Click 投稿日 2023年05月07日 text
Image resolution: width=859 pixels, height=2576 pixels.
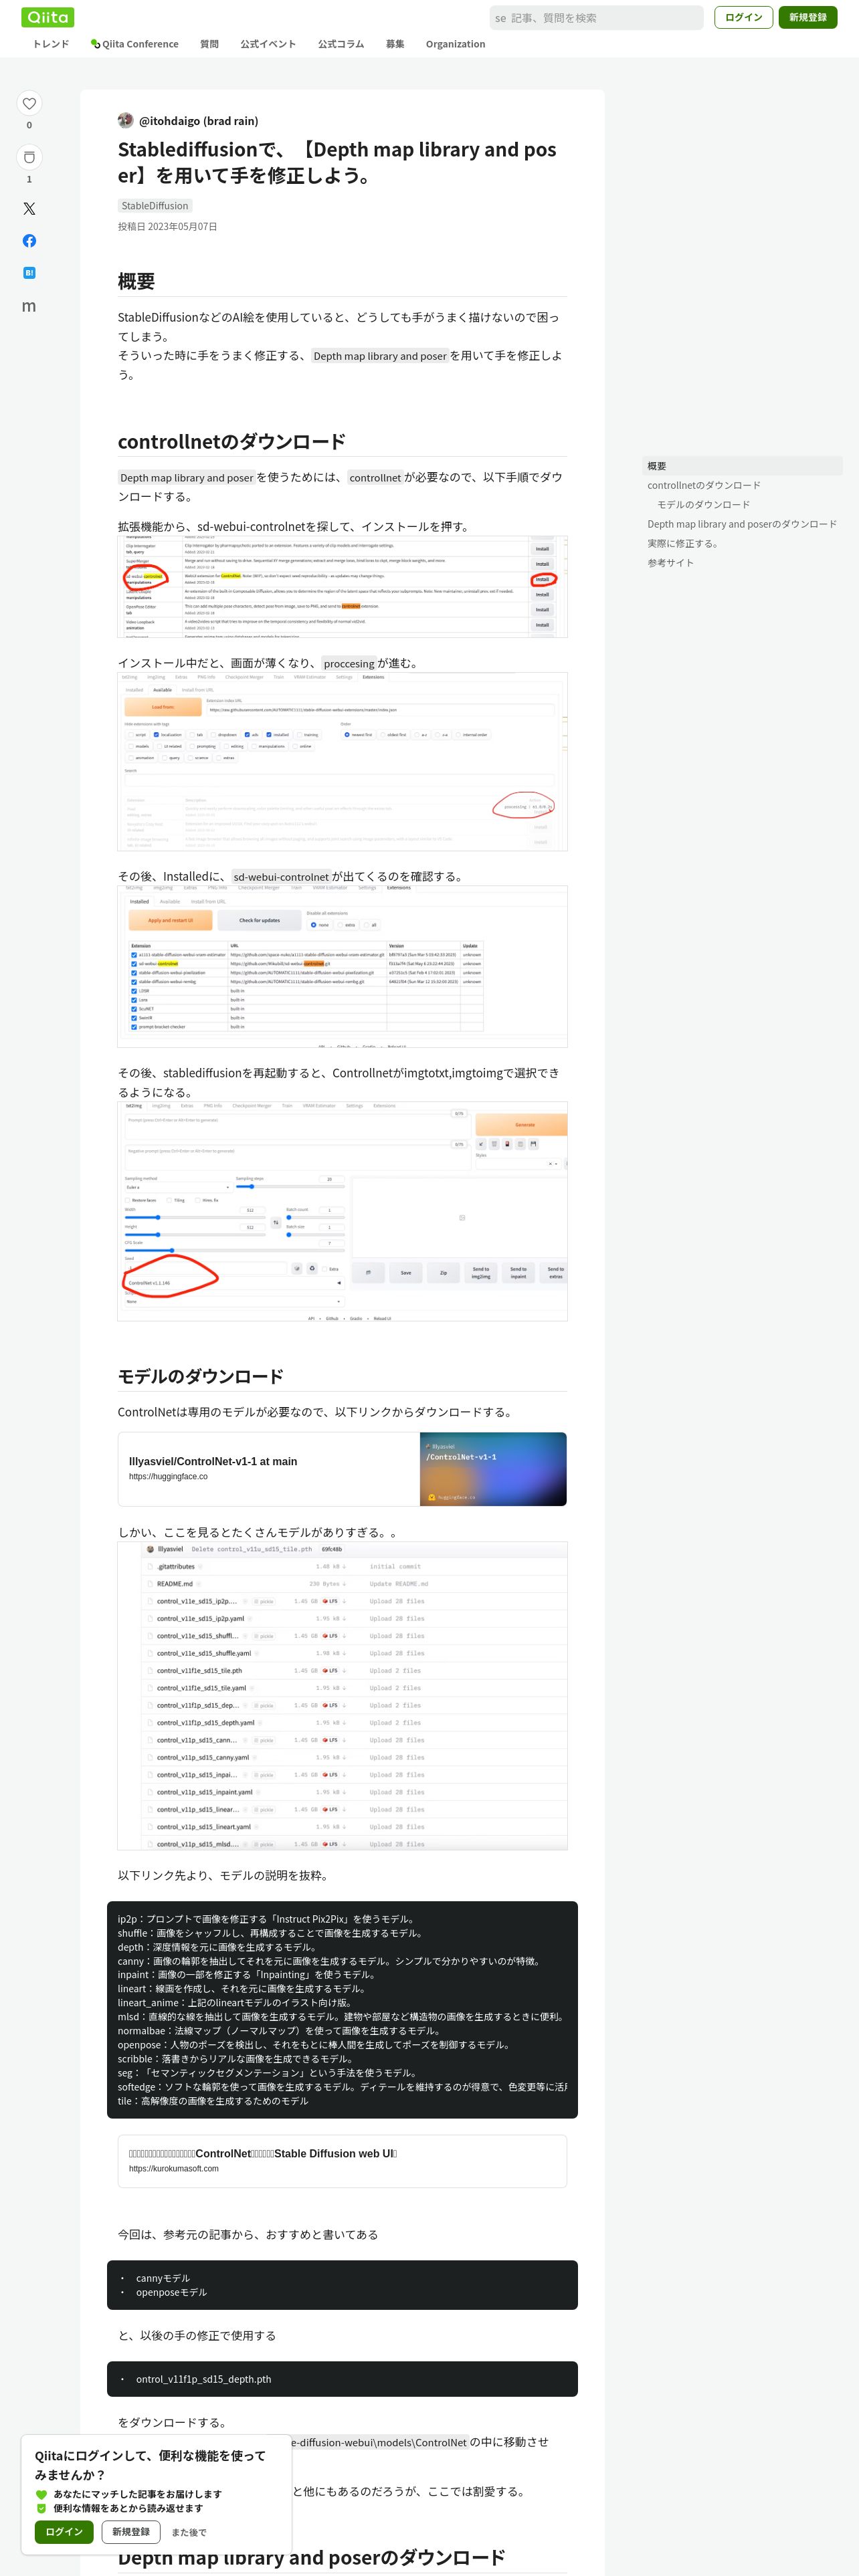[167, 227]
